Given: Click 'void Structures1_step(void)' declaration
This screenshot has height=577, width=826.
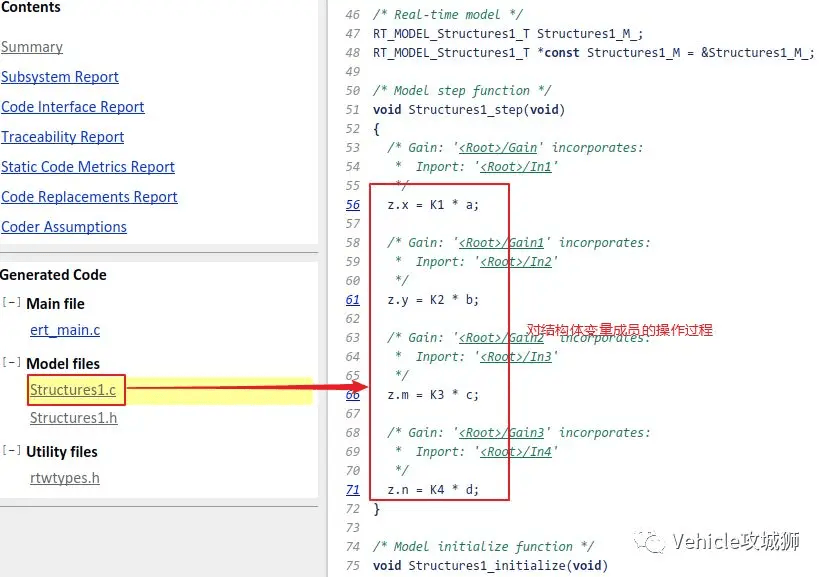Looking at the screenshot, I should point(469,110).
